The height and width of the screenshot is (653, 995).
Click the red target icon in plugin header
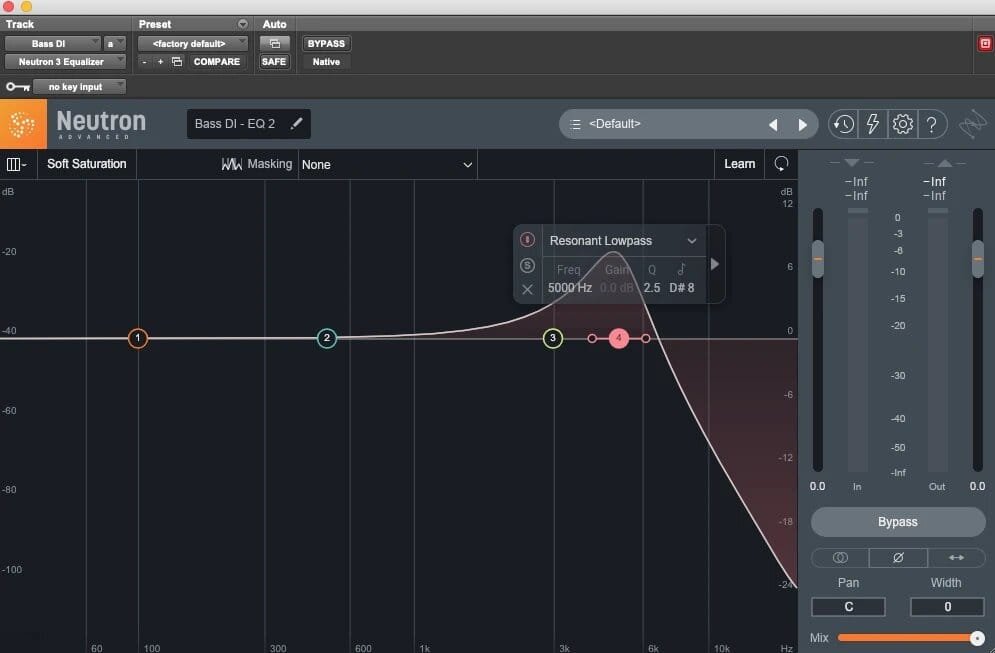(x=985, y=43)
